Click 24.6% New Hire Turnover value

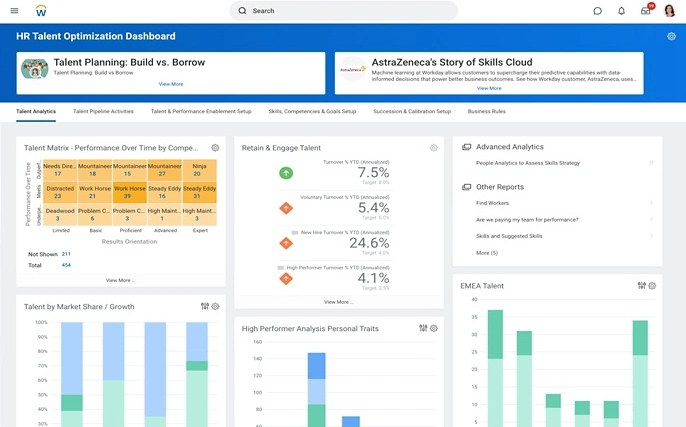369,243
